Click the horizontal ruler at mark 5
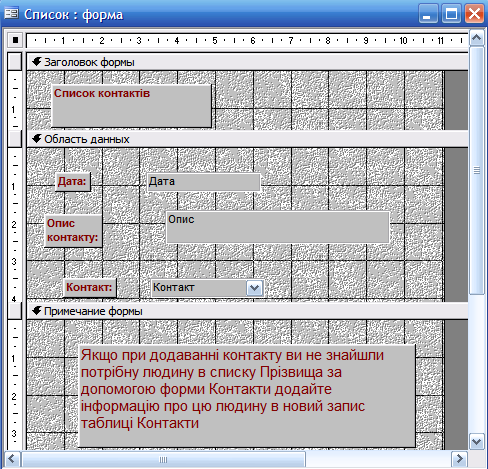 (x=215, y=41)
